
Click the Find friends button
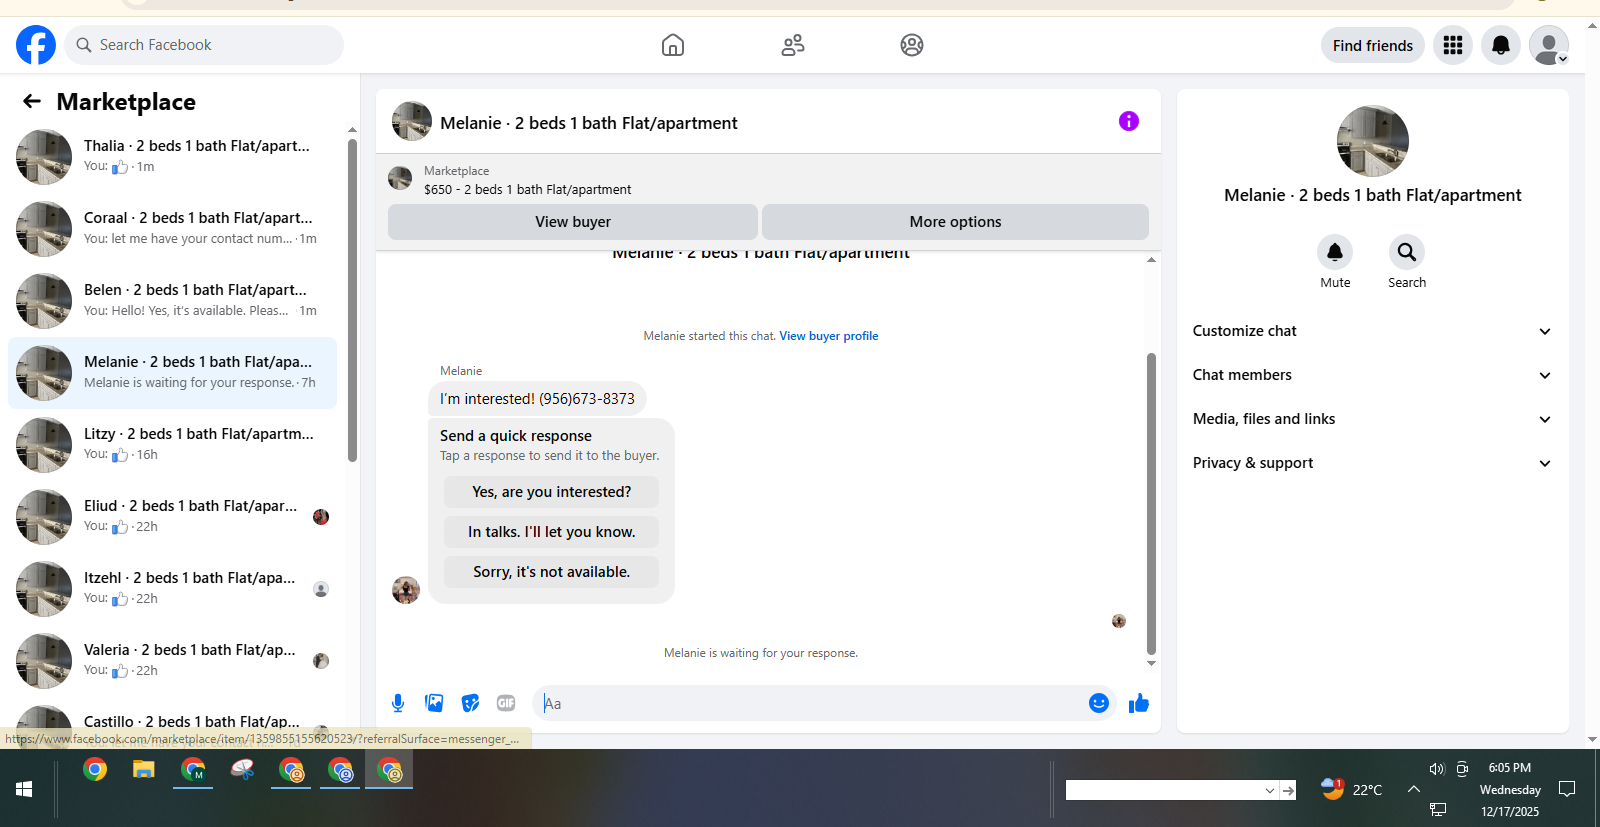point(1373,45)
